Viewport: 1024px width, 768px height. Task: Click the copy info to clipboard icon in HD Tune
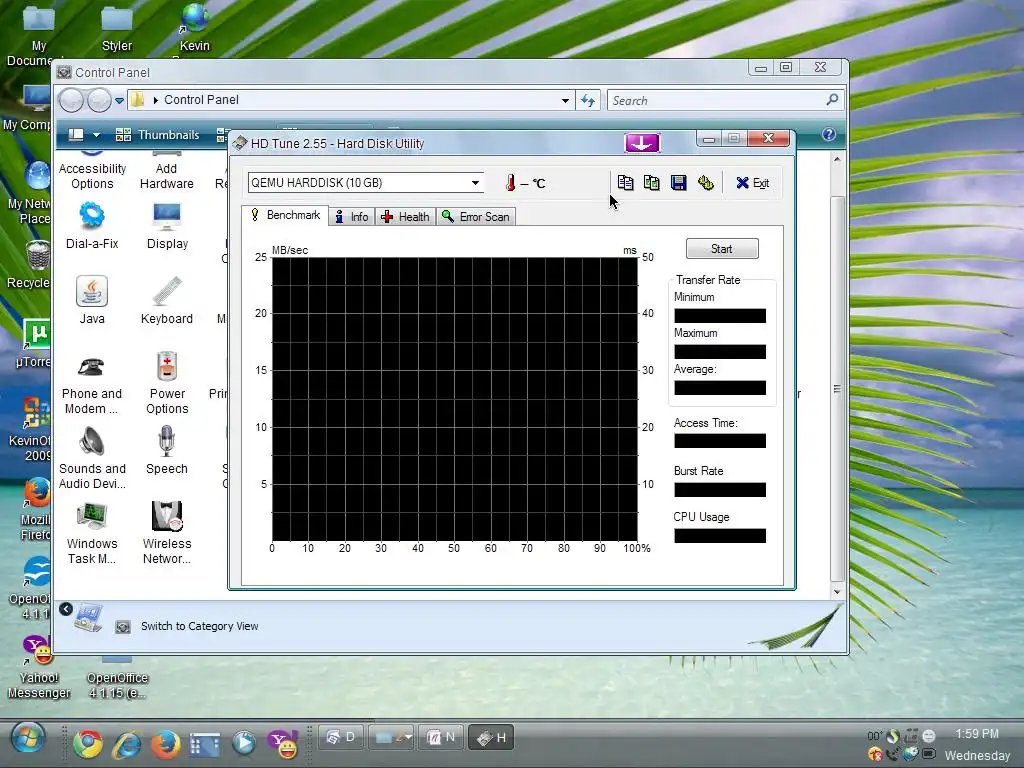tap(625, 183)
